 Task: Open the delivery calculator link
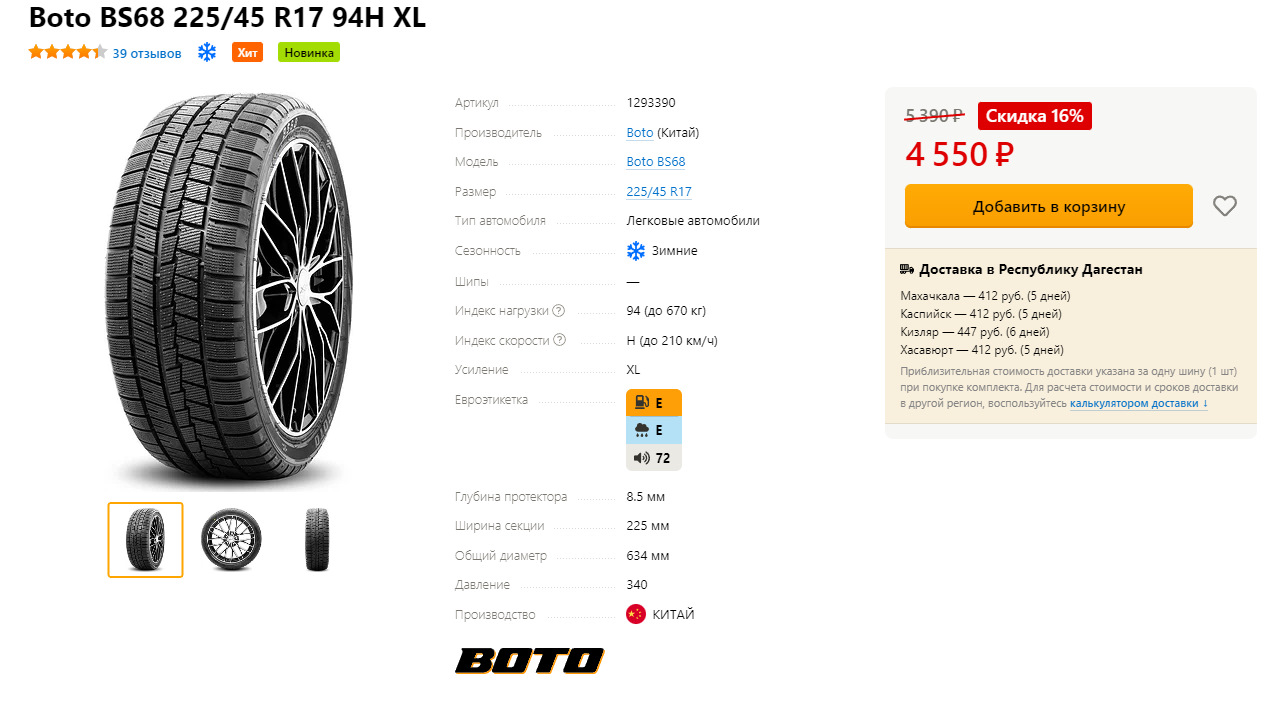coord(1134,404)
